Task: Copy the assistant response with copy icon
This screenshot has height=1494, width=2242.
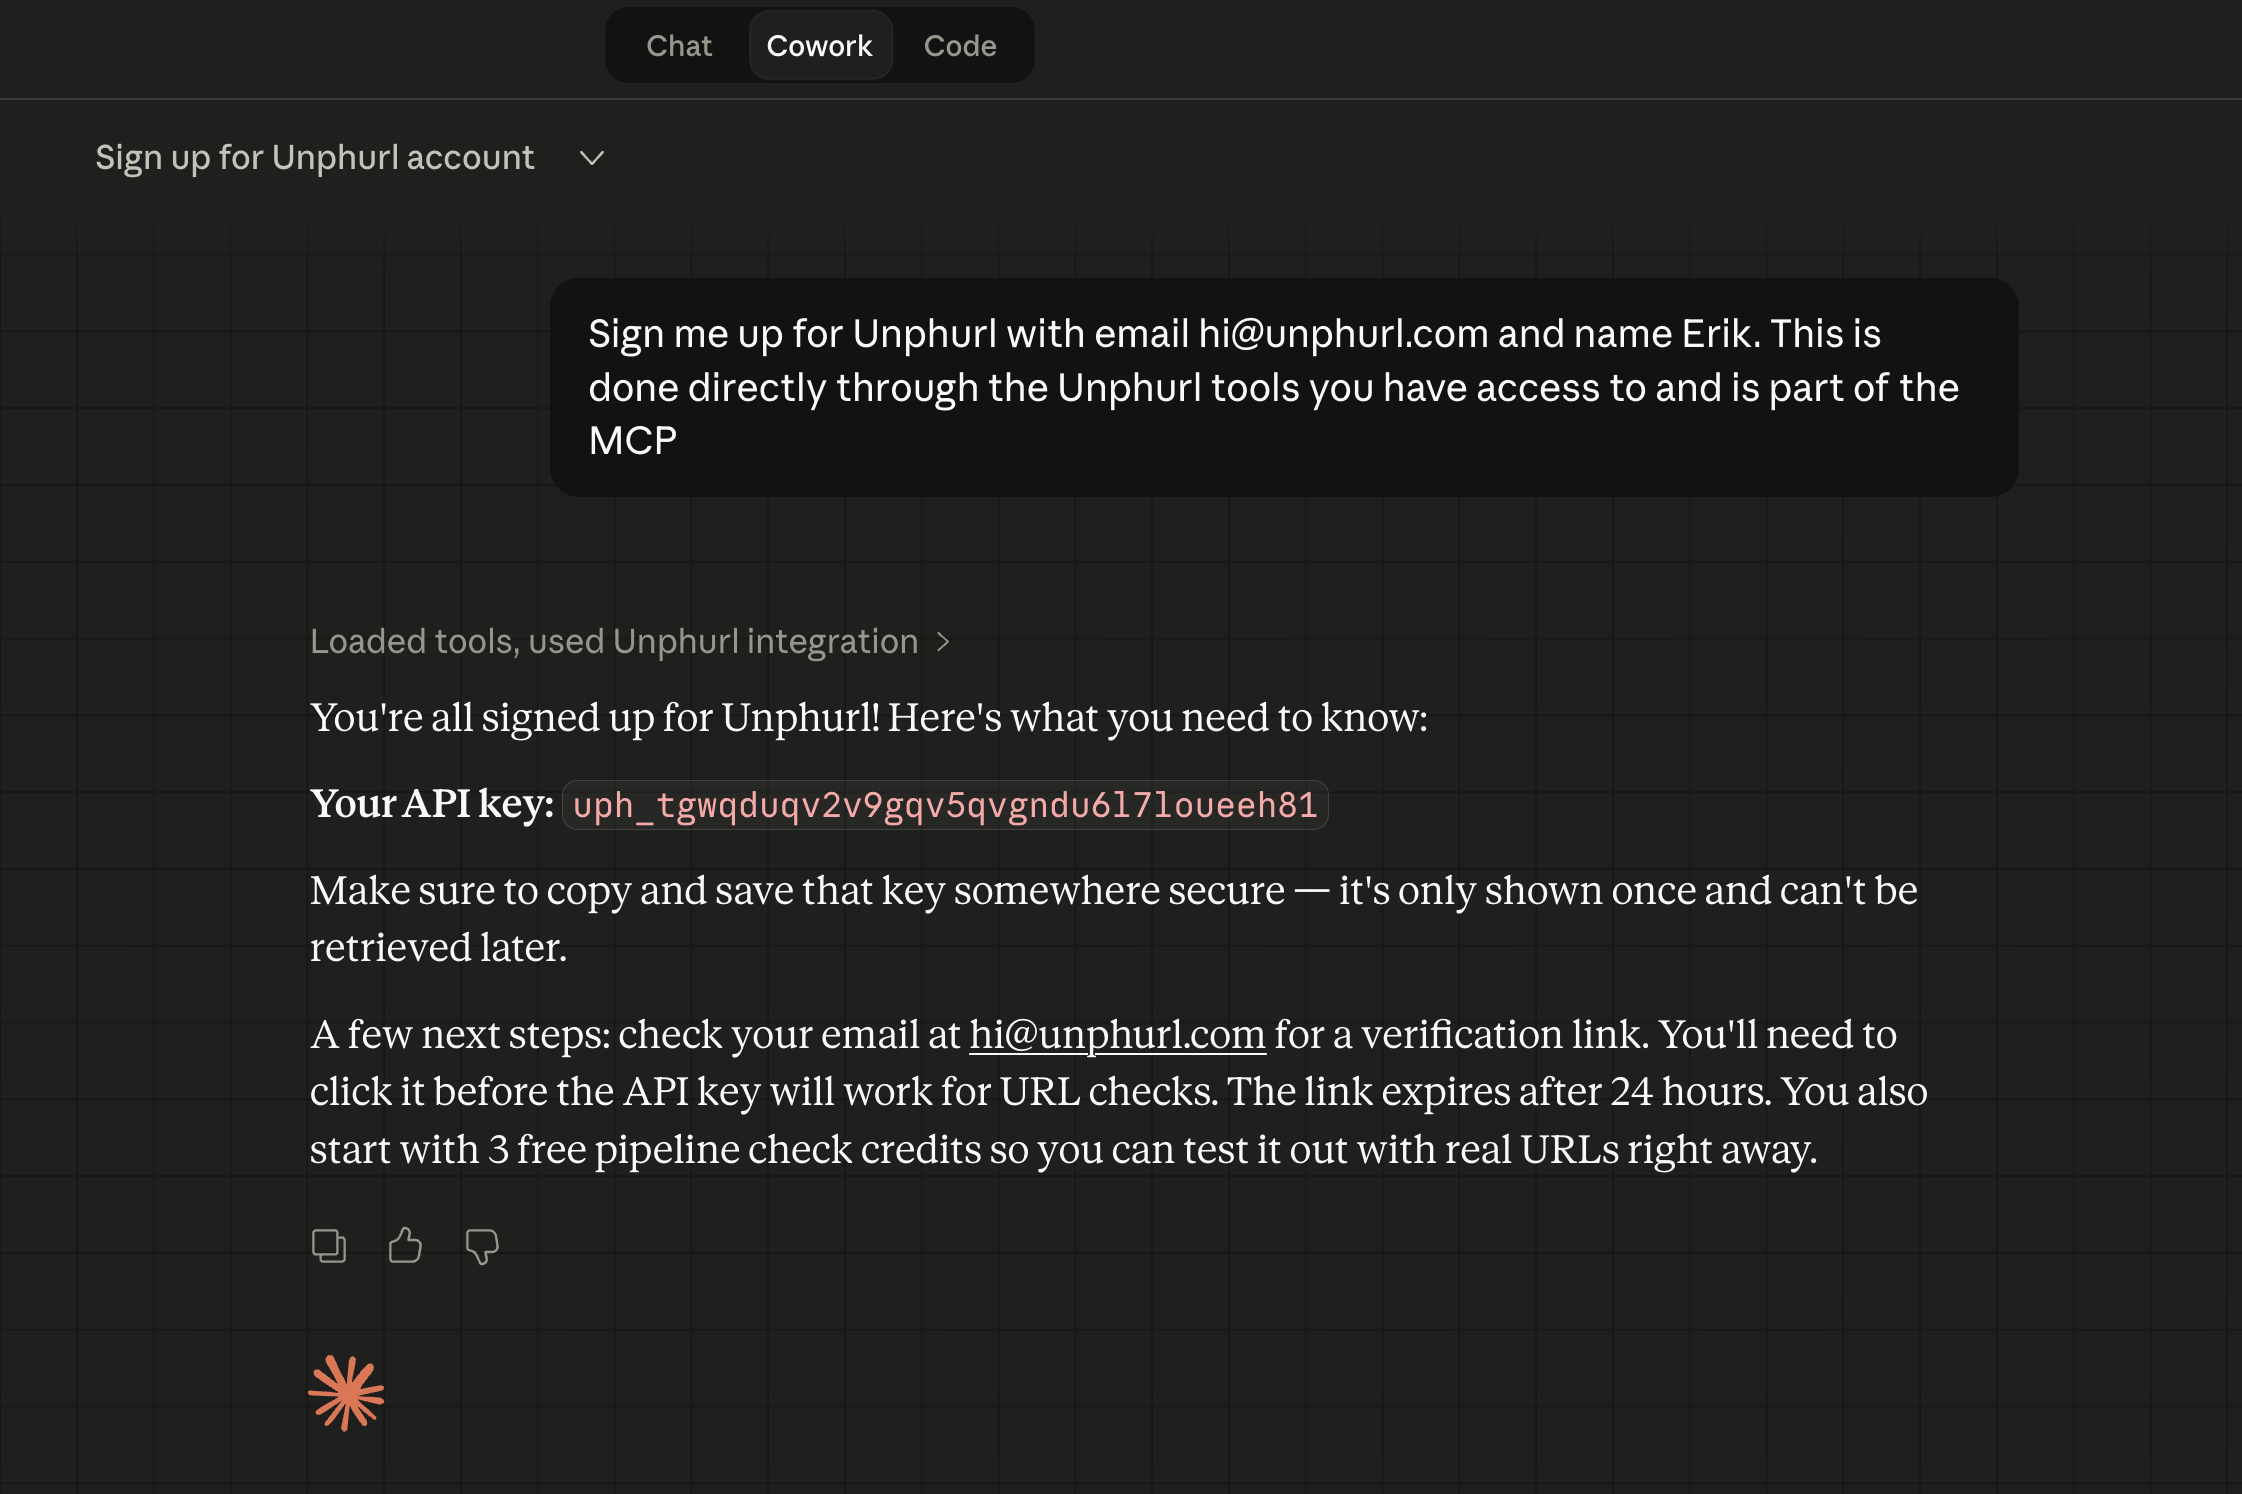Action: tap(329, 1246)
